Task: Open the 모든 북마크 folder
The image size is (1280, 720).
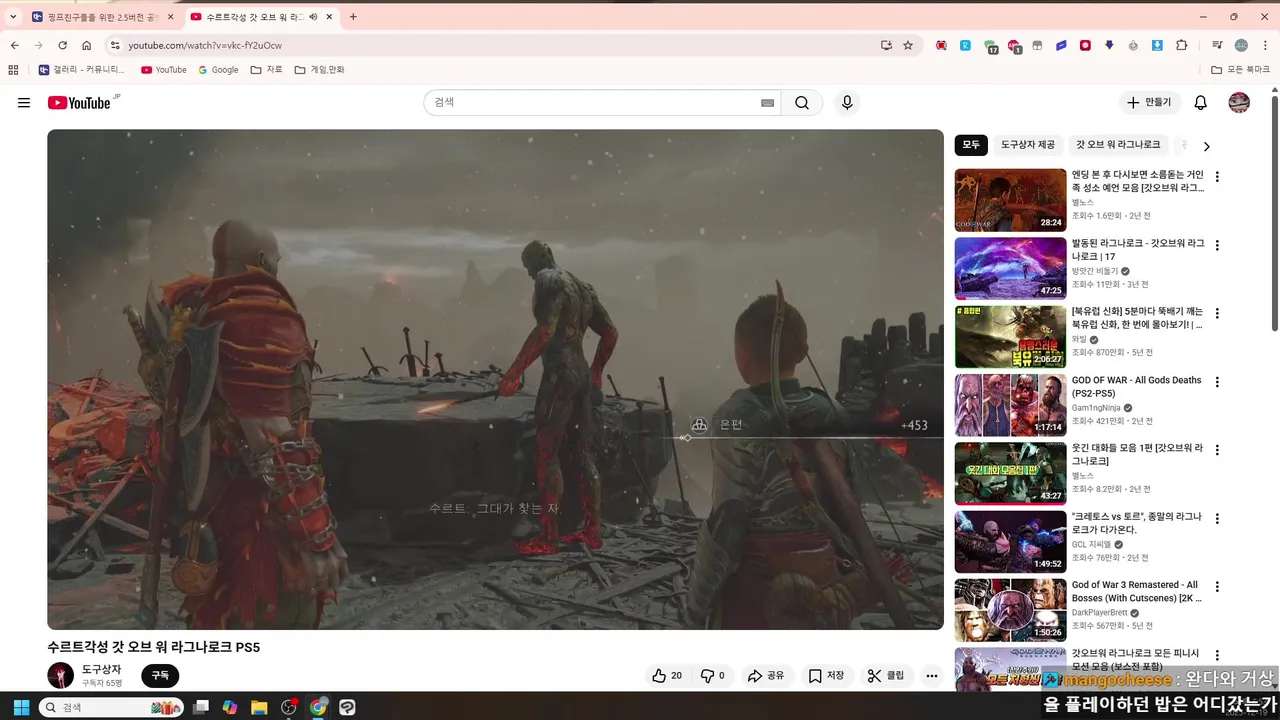Action: (x=1240, y=70)
